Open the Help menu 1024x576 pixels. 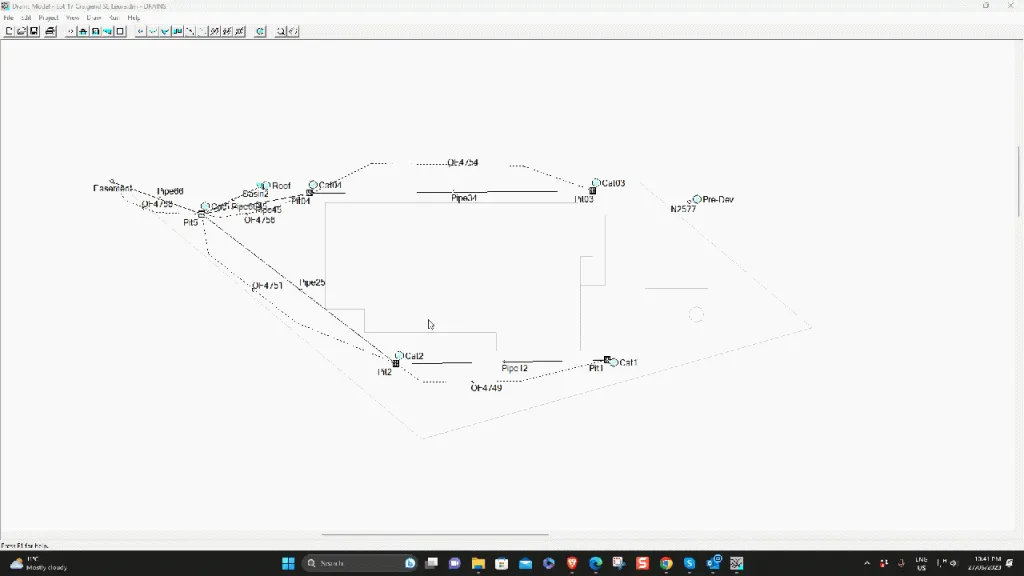pyautogui.click(x=133, y=18)
